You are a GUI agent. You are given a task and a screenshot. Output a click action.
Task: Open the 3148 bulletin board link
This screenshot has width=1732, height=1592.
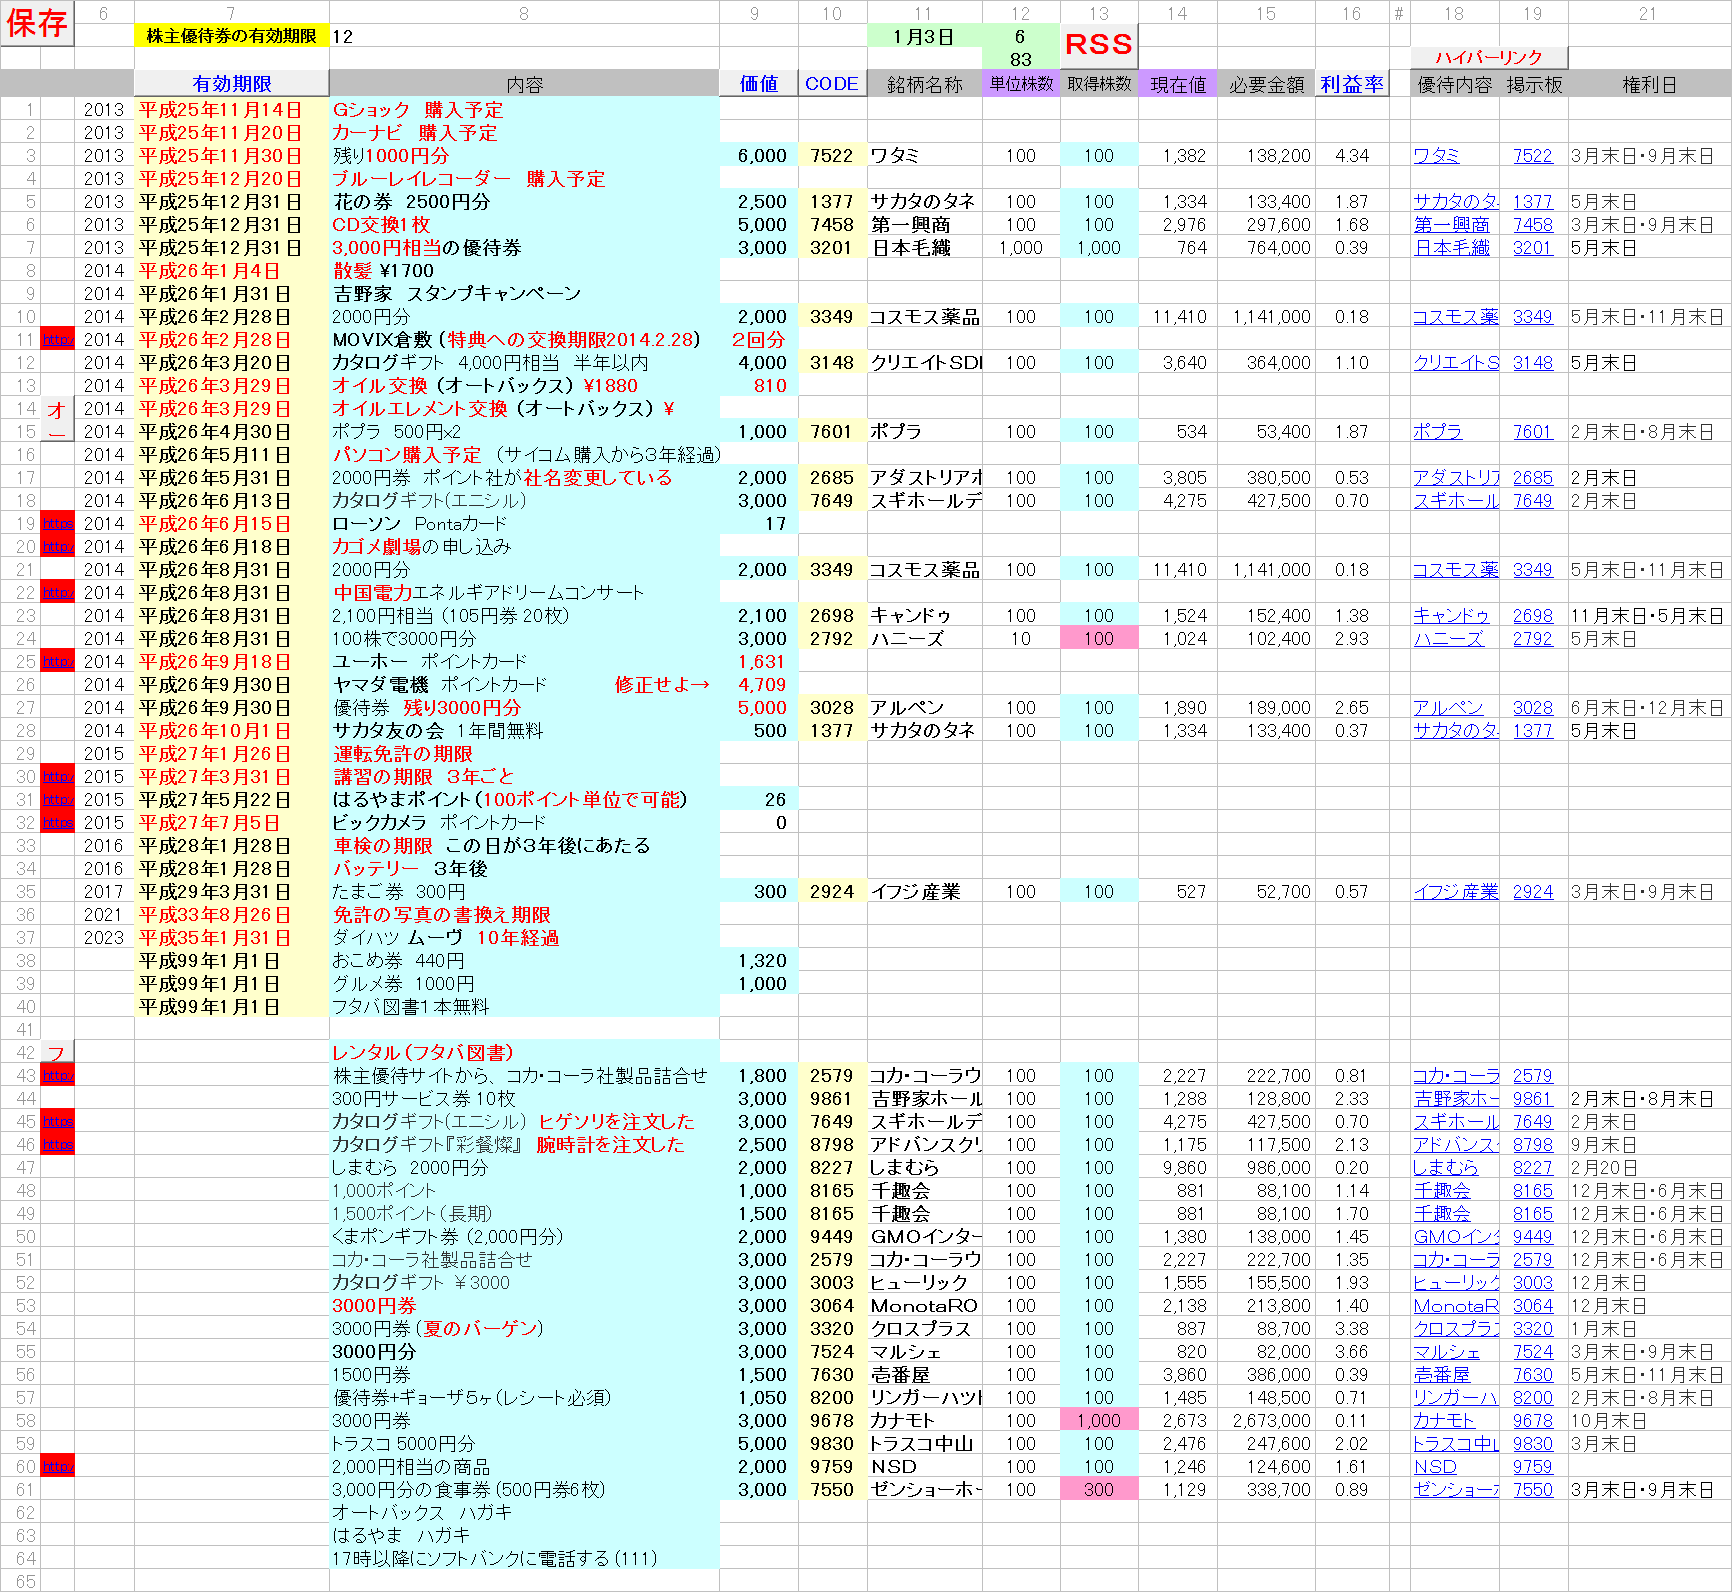(x=1533, y=363)
